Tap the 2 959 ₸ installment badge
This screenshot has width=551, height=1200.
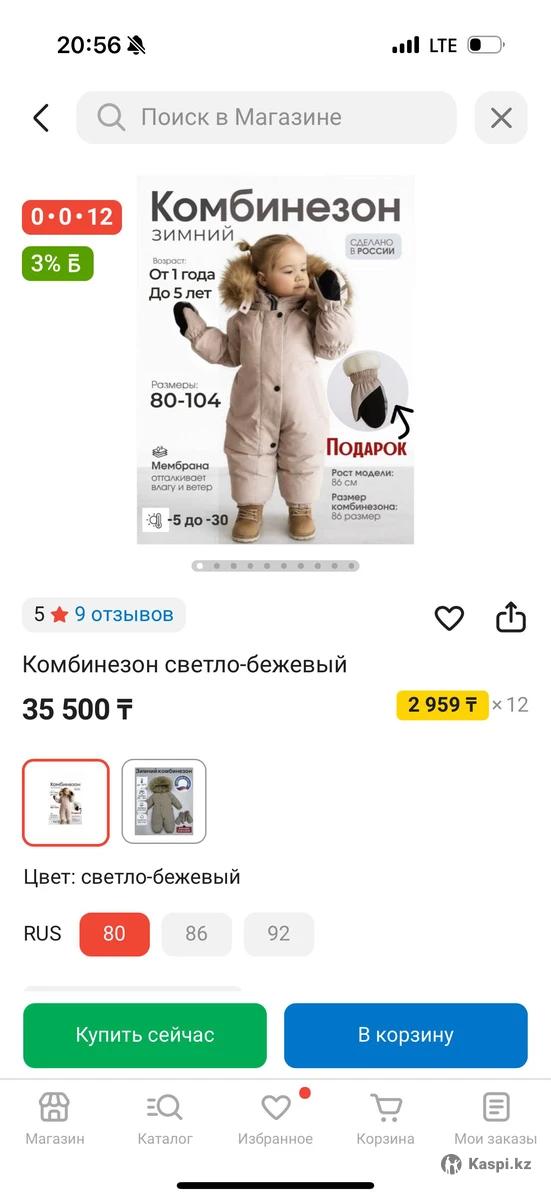click(442, 705)
